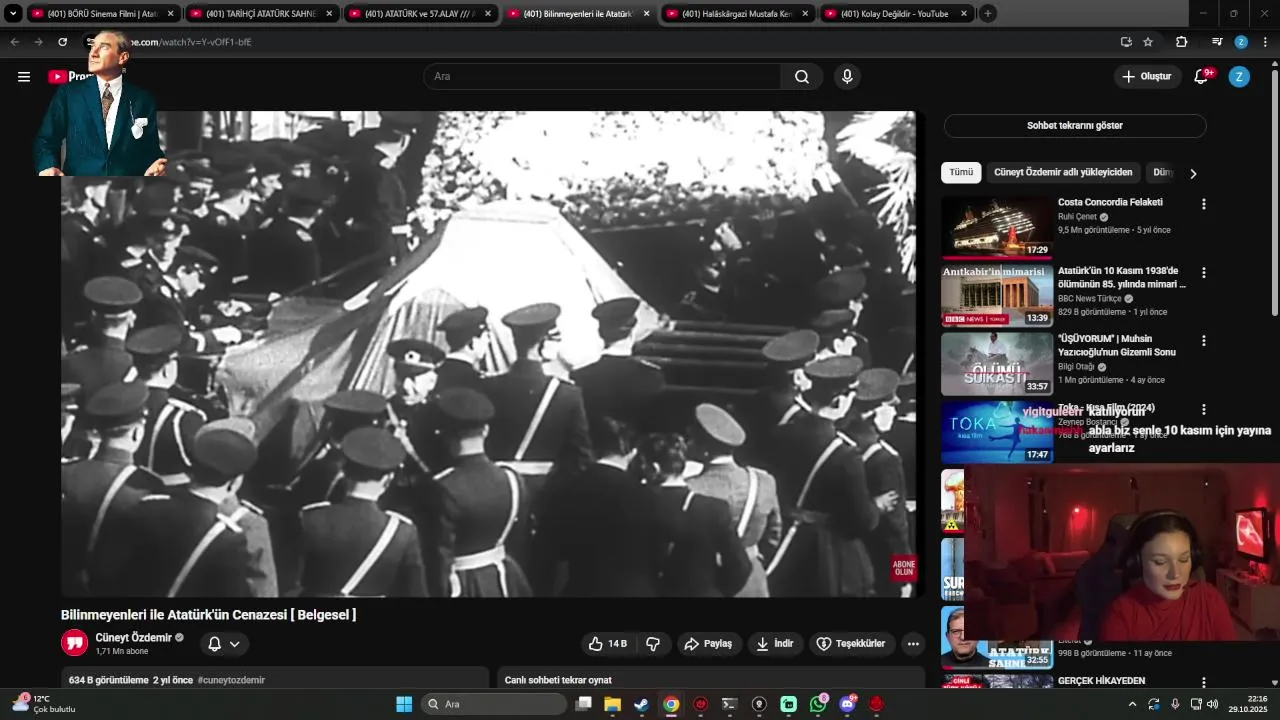Viewport: 1280px width, 720px height.
Task: Open the YouTube hamburger guide menu
Action: click(24, 77)
